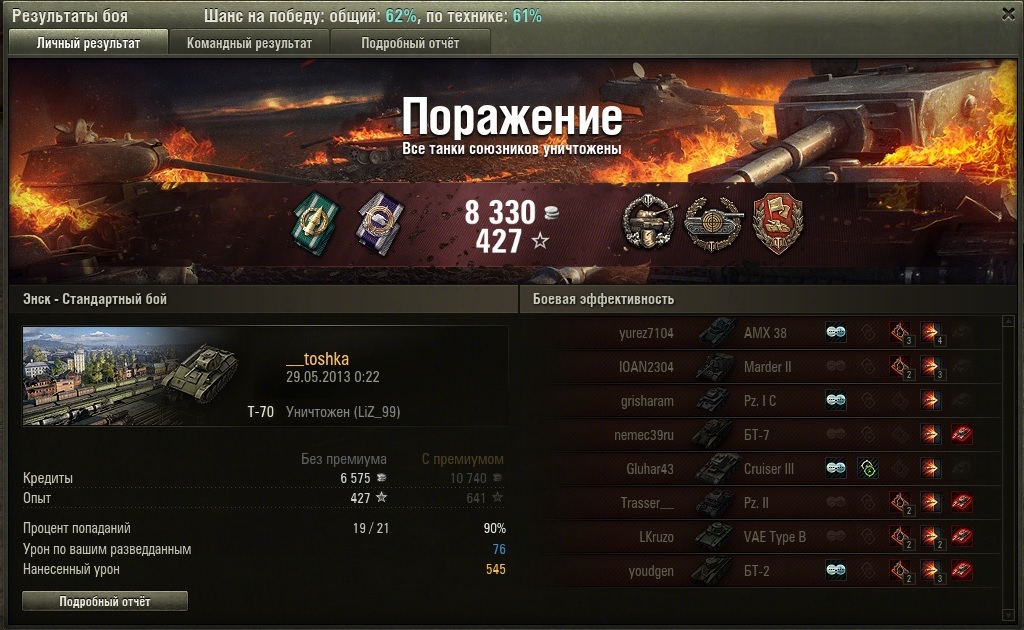Click the laurel wreath tank target badge
This screenshot has width=1024, height=630.
[713, 223]
